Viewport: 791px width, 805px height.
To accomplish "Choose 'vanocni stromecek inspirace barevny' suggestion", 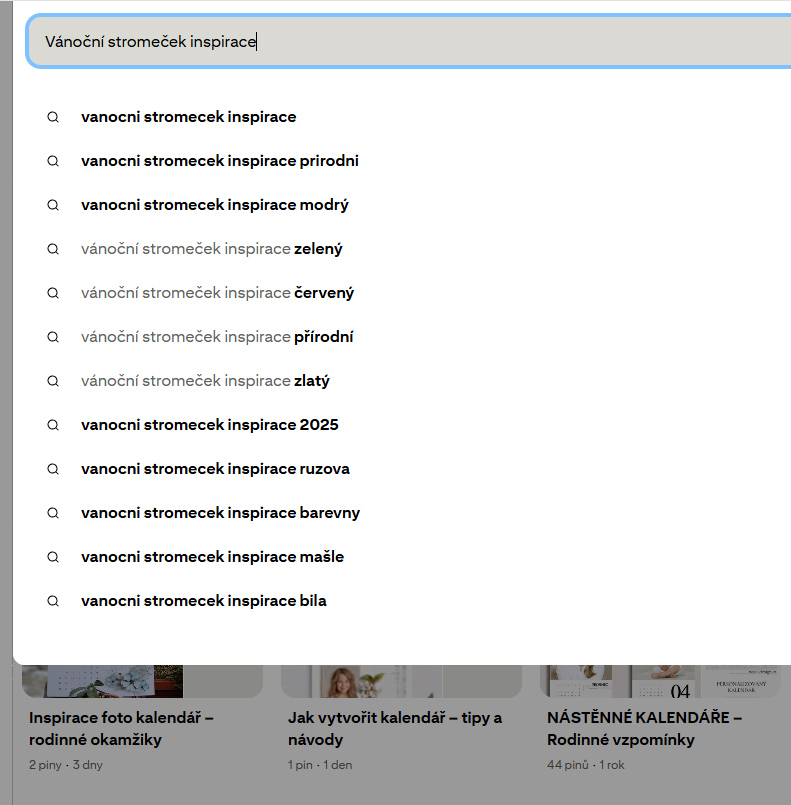I will point(220,513).
